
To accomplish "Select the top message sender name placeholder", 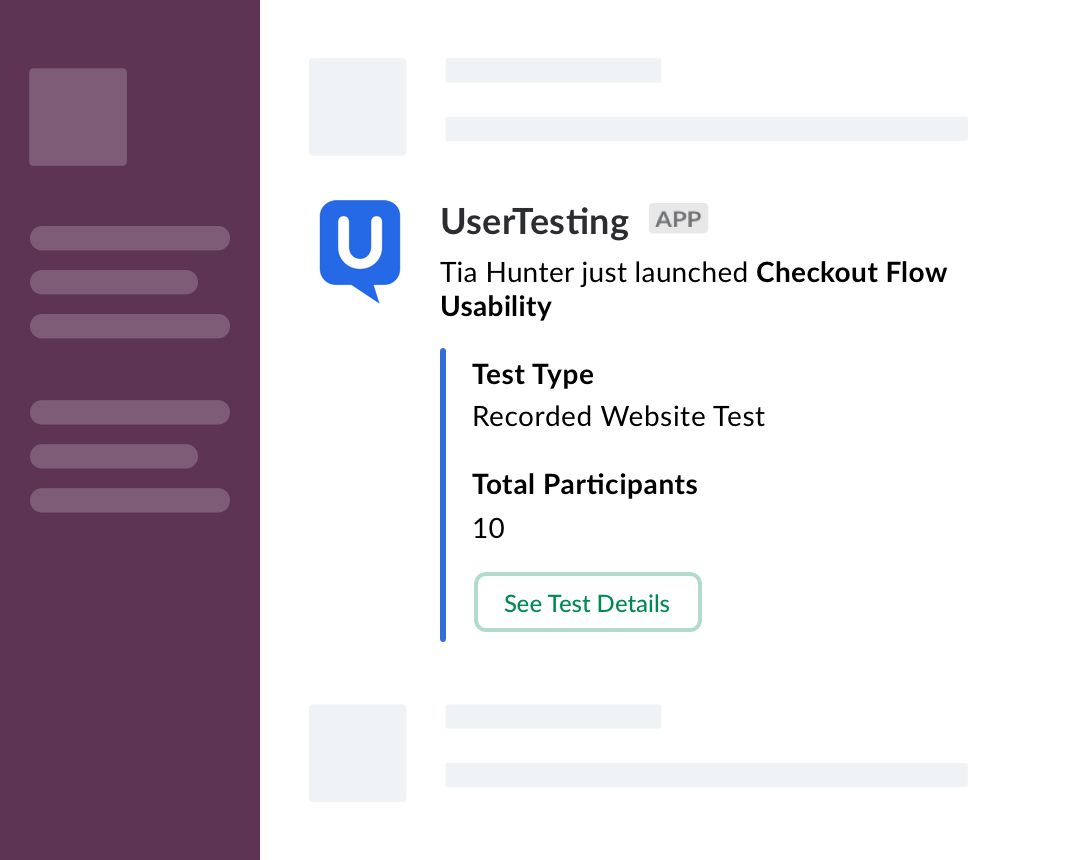I will point(553,70).
